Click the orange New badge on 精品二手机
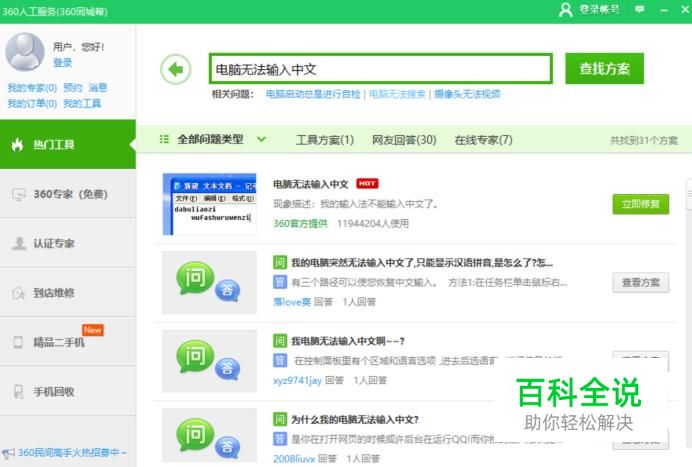This screenshot has height=467, width=692. point(93,330)
